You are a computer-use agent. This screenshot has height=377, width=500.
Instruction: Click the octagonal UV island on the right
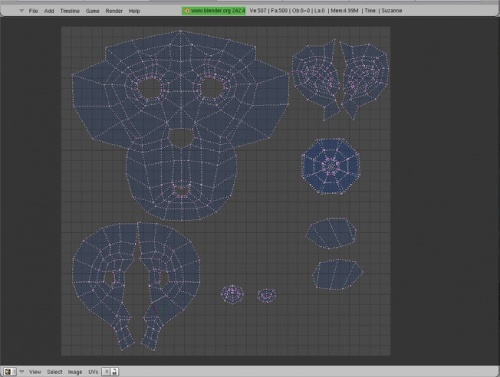tap(331, 166)
